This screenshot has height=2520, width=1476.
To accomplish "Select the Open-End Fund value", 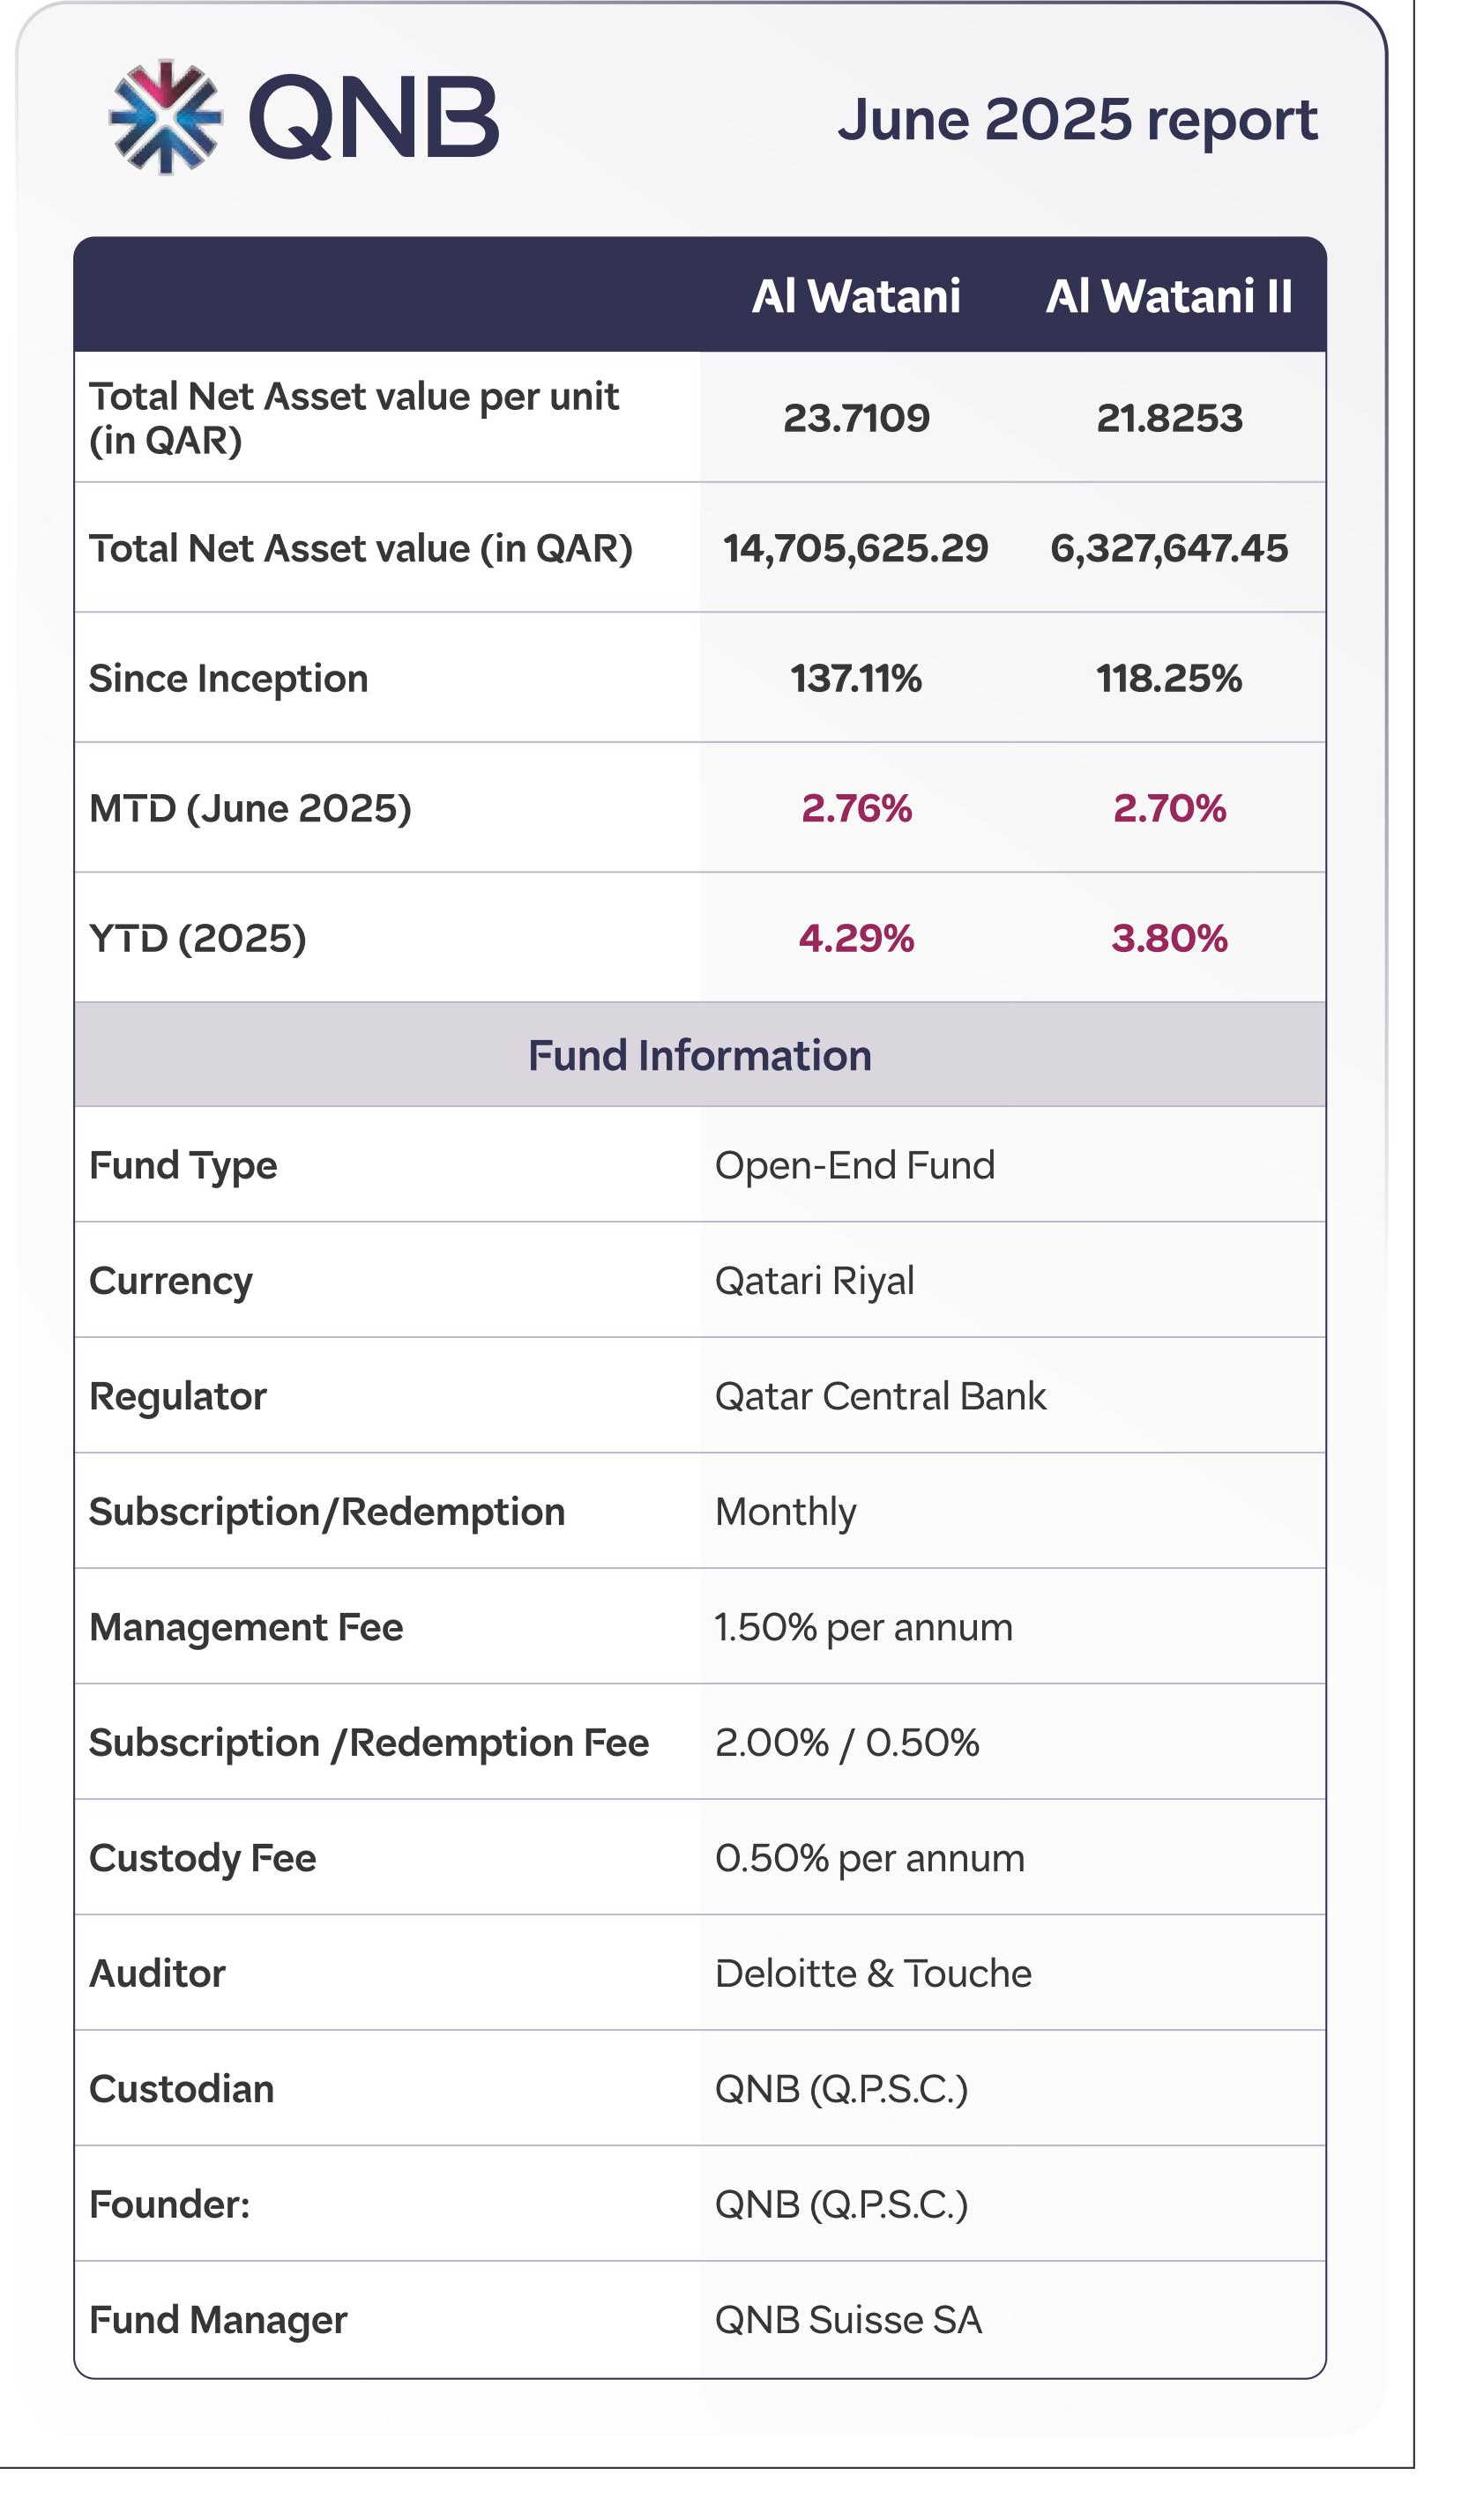I will click(x=855, y=1165).
